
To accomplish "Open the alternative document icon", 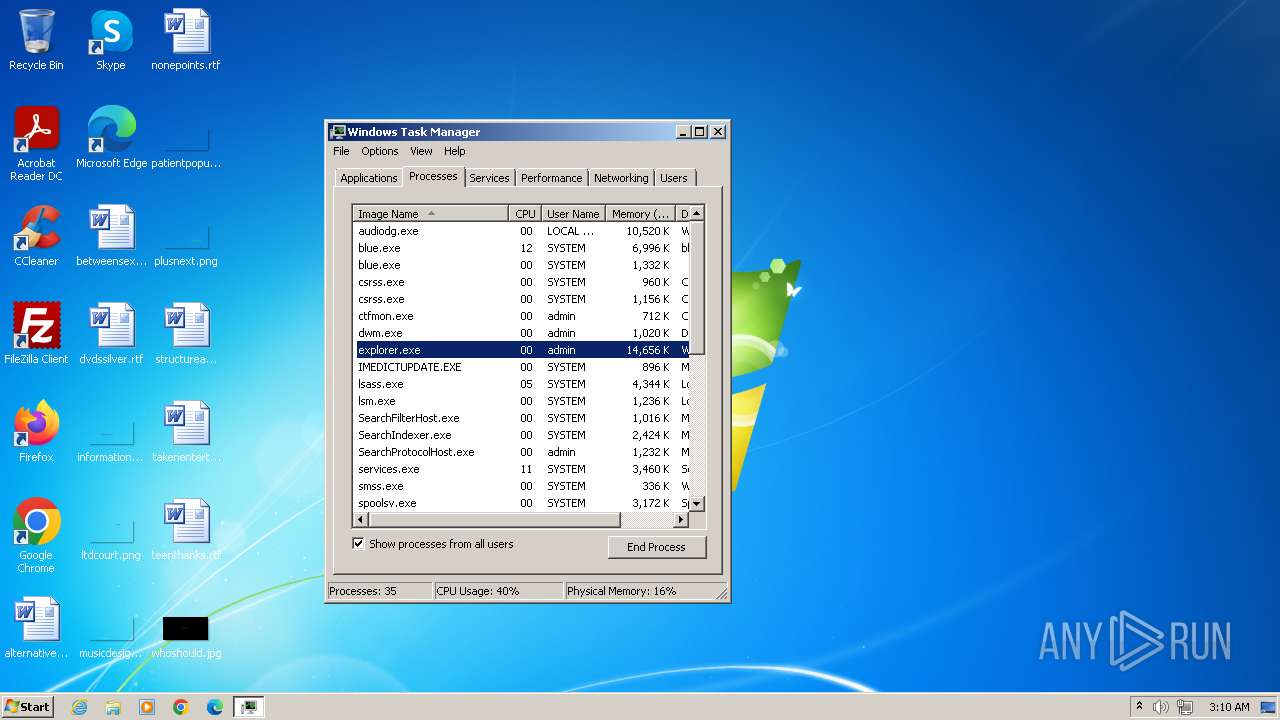I will click(36, 628).
